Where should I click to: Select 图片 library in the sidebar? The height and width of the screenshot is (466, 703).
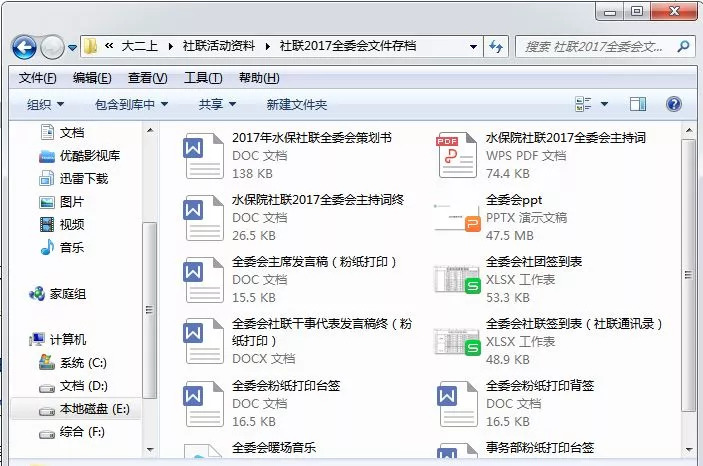[61, 202]
